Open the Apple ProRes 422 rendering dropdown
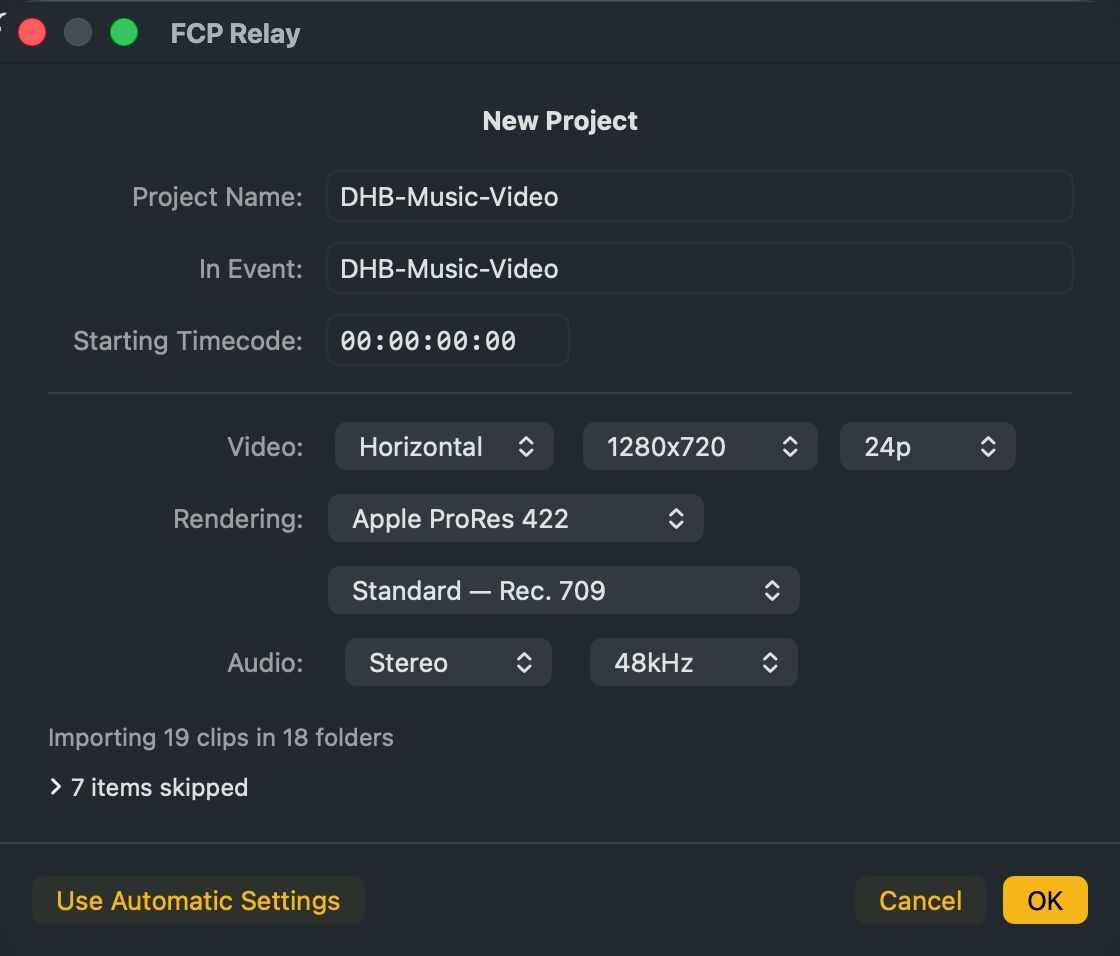This screenshot has width=1120, height=956. (x=516, y=519)
